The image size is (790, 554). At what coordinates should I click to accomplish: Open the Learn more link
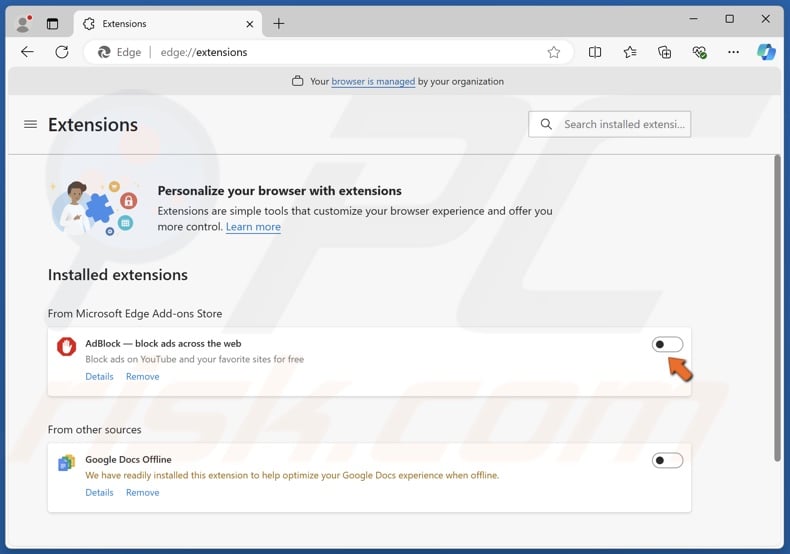[253, 227]
